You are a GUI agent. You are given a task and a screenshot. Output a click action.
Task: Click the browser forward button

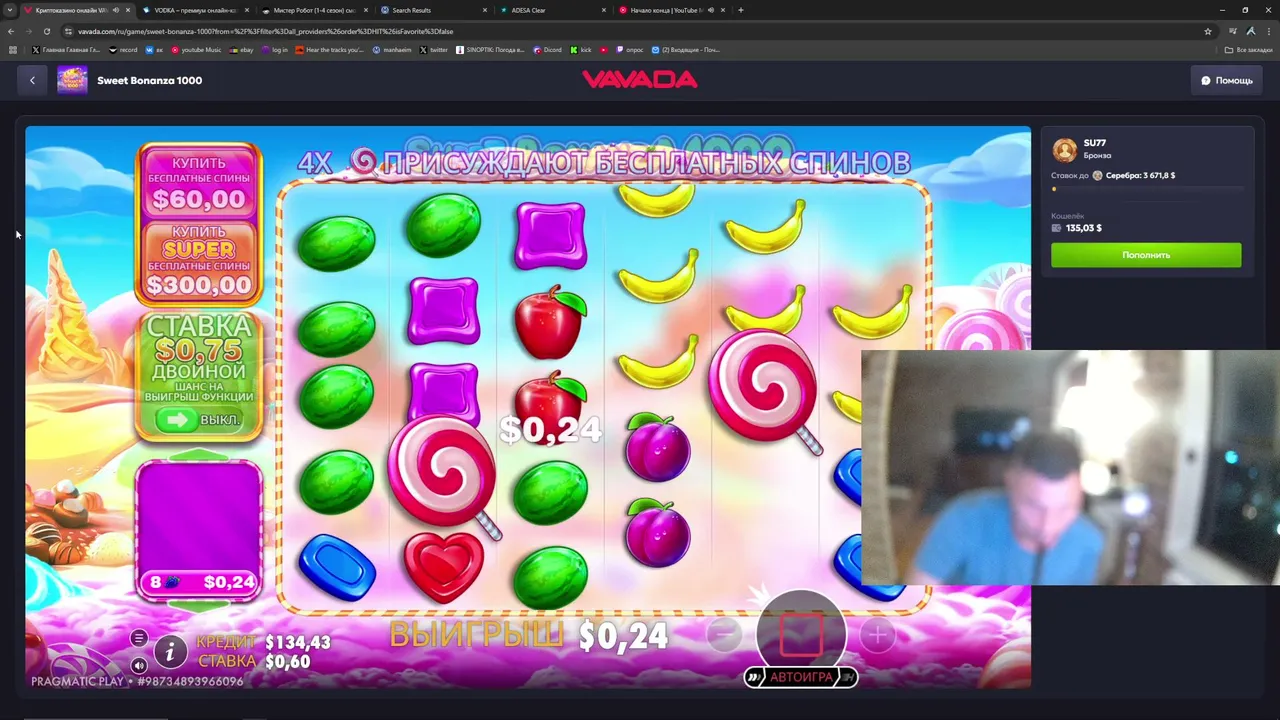[29, 31]
